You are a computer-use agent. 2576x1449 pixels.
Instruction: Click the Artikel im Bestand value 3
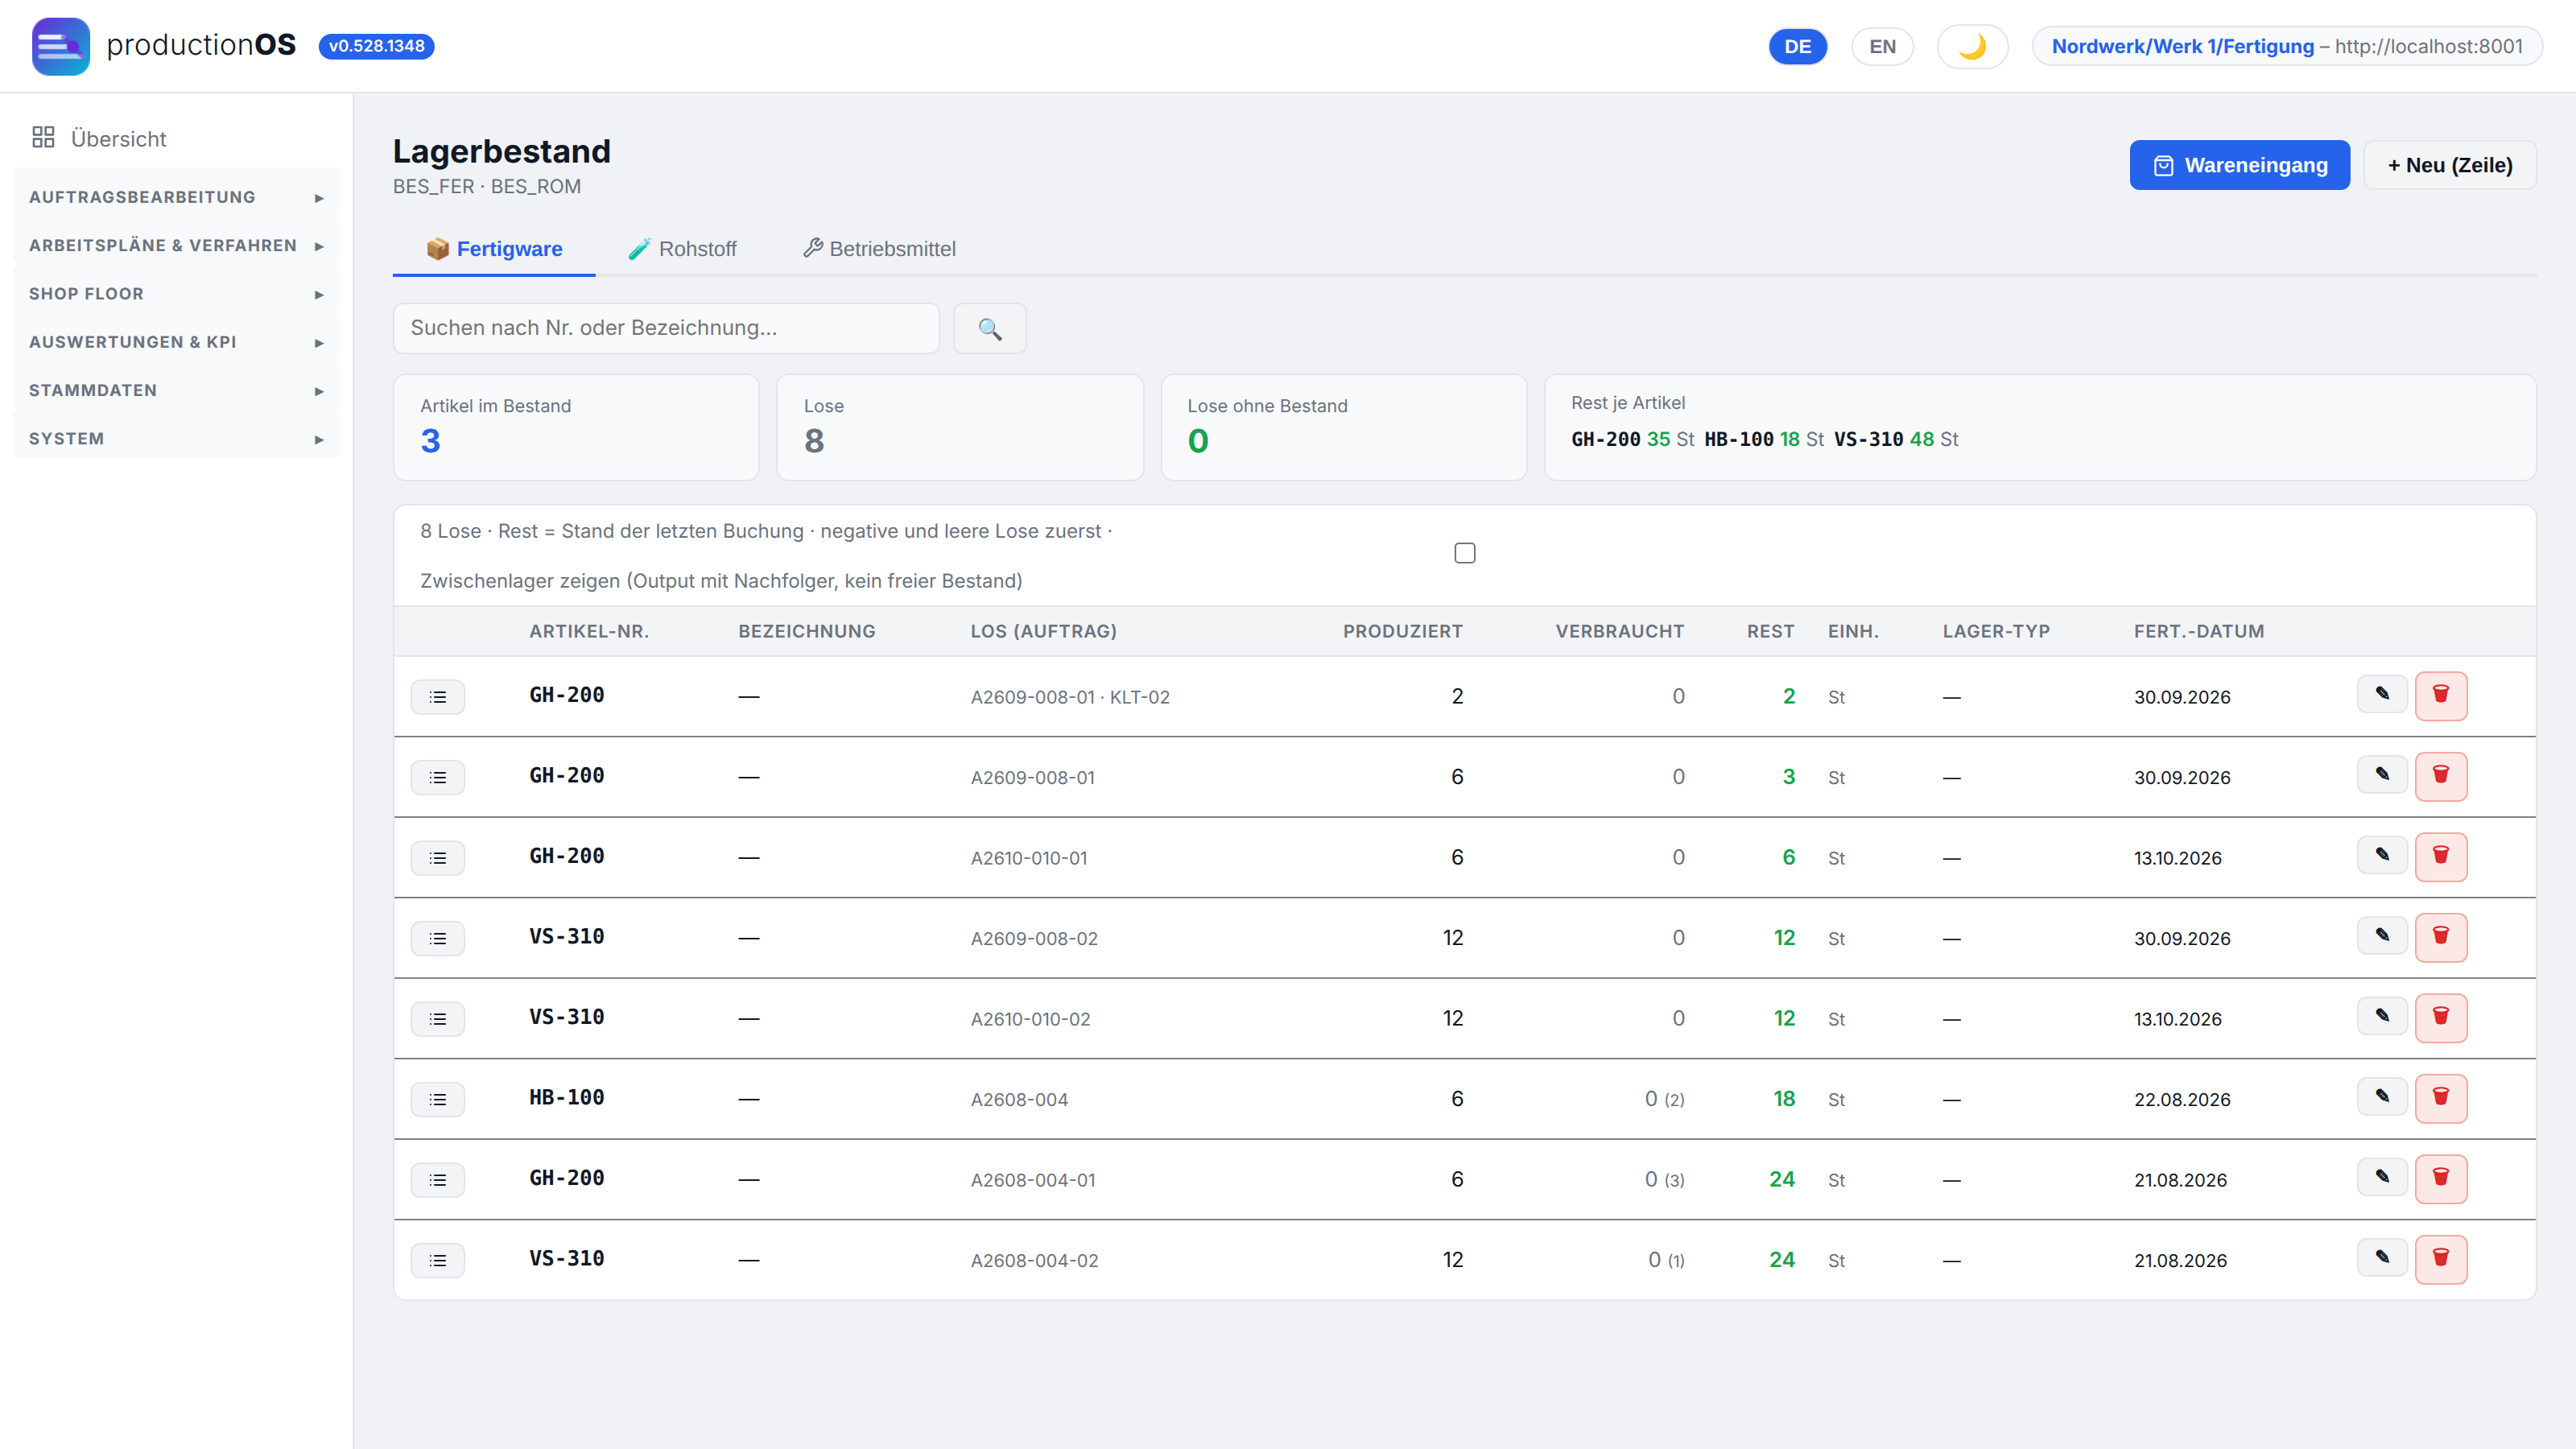(x=430, y=441)
